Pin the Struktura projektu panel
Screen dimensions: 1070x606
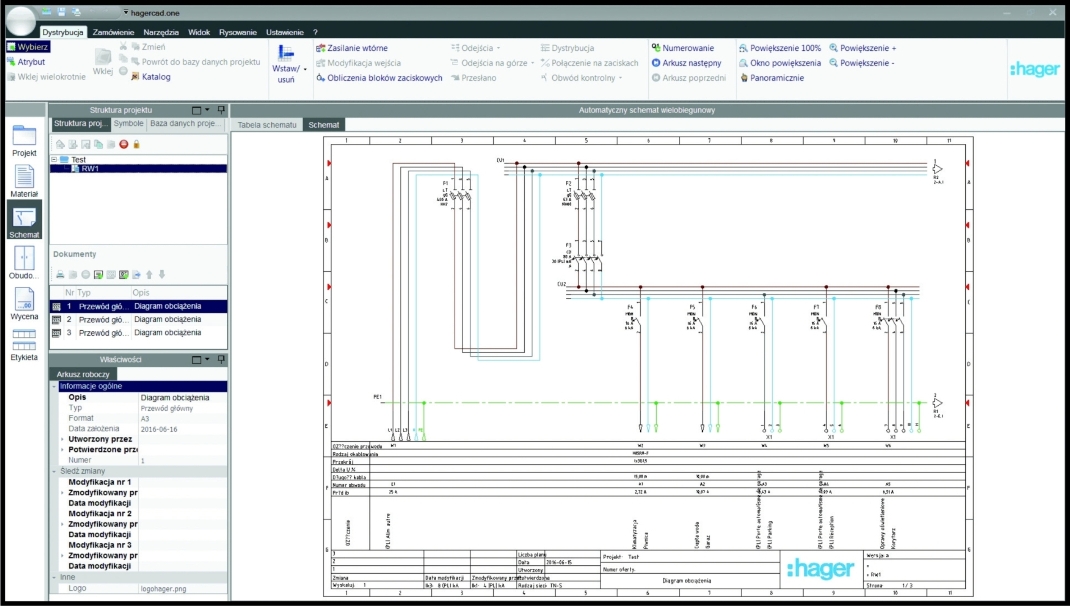tap(221, 109)
